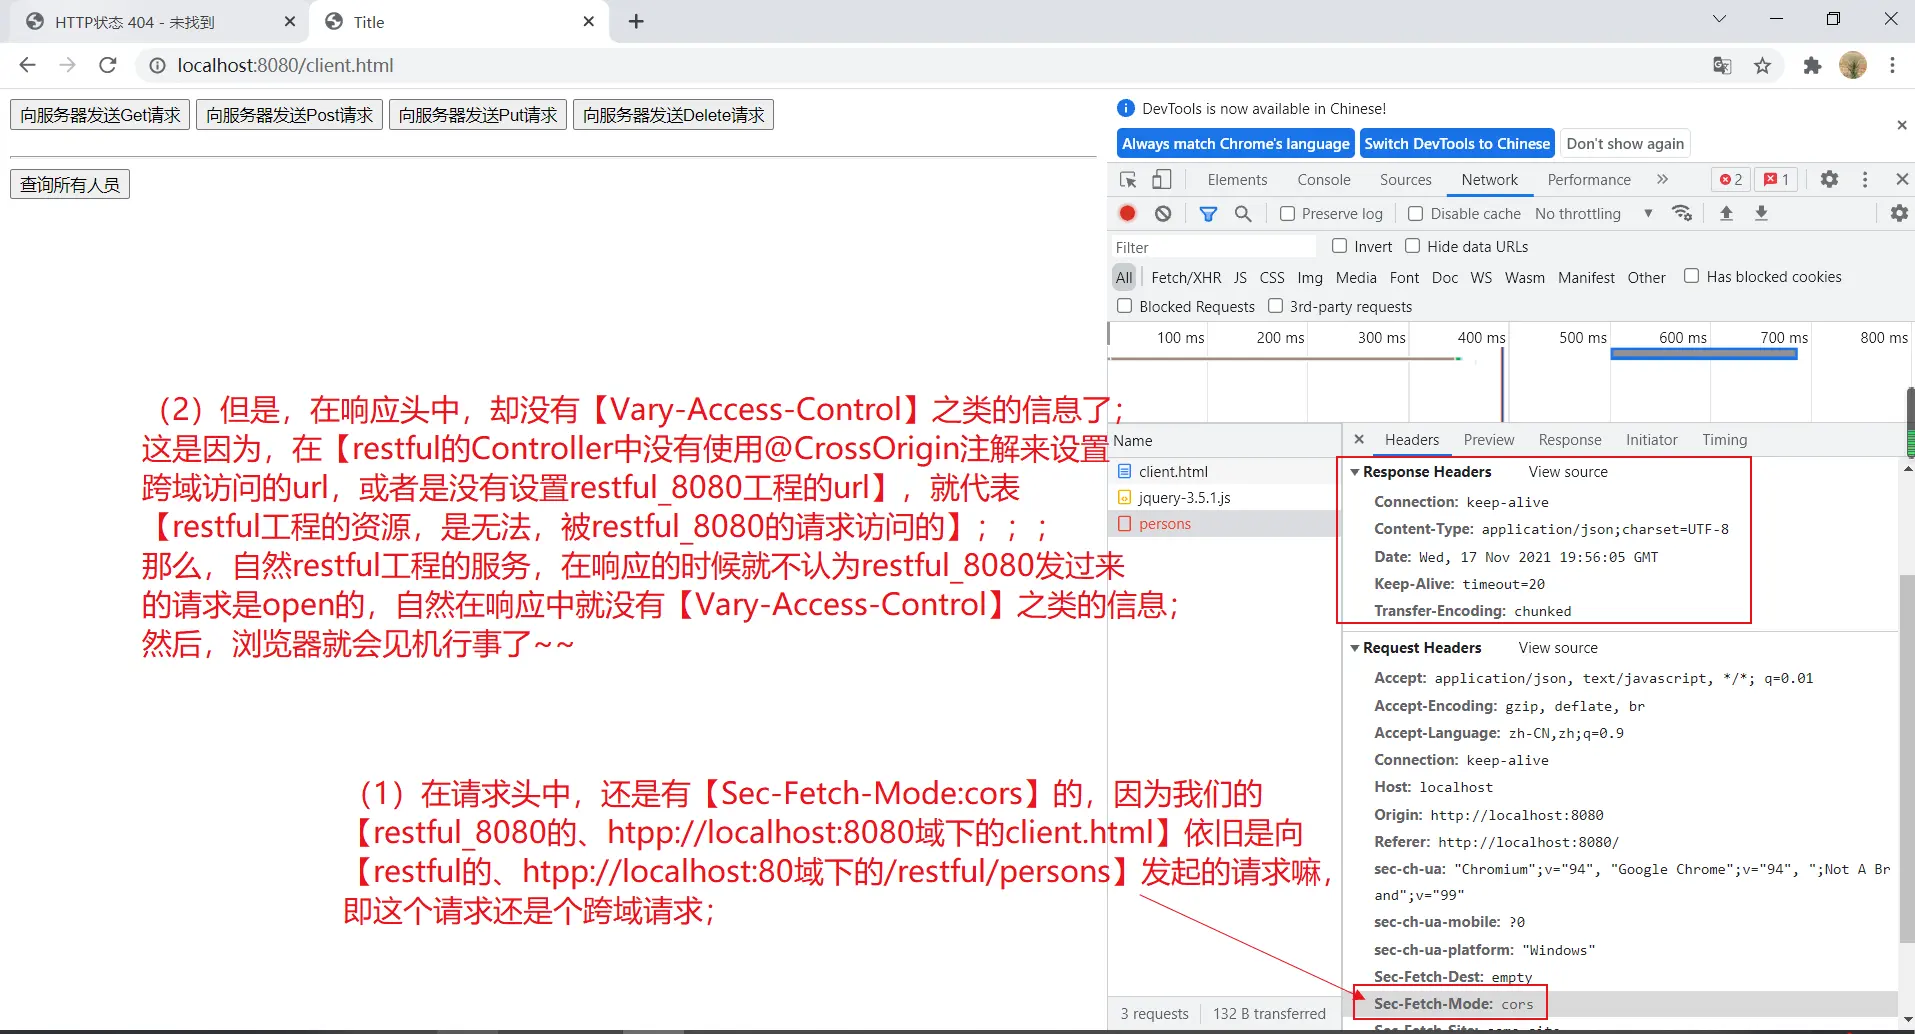Toggle the device toolbar icon
The height and width of the screenshot is (1034, 1915).
pyautogui.click(x=1161, y=180)
